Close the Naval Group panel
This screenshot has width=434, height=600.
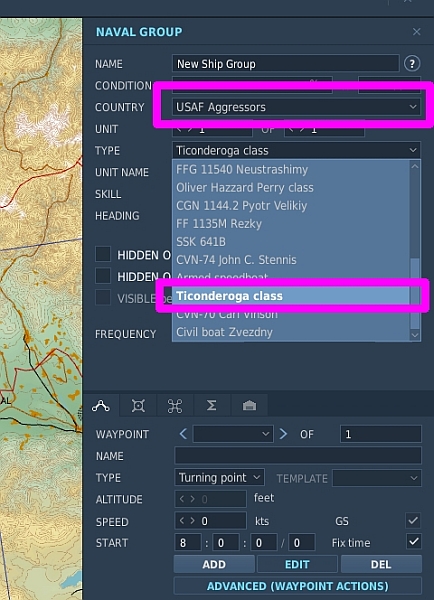(416, 32)
